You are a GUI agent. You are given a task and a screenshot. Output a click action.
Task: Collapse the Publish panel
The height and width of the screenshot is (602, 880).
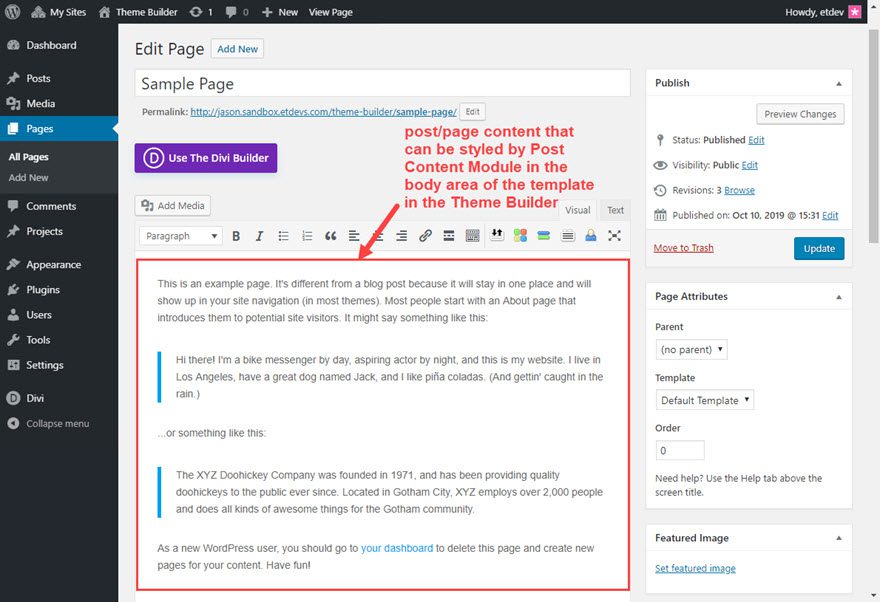[x=838, y=83]
